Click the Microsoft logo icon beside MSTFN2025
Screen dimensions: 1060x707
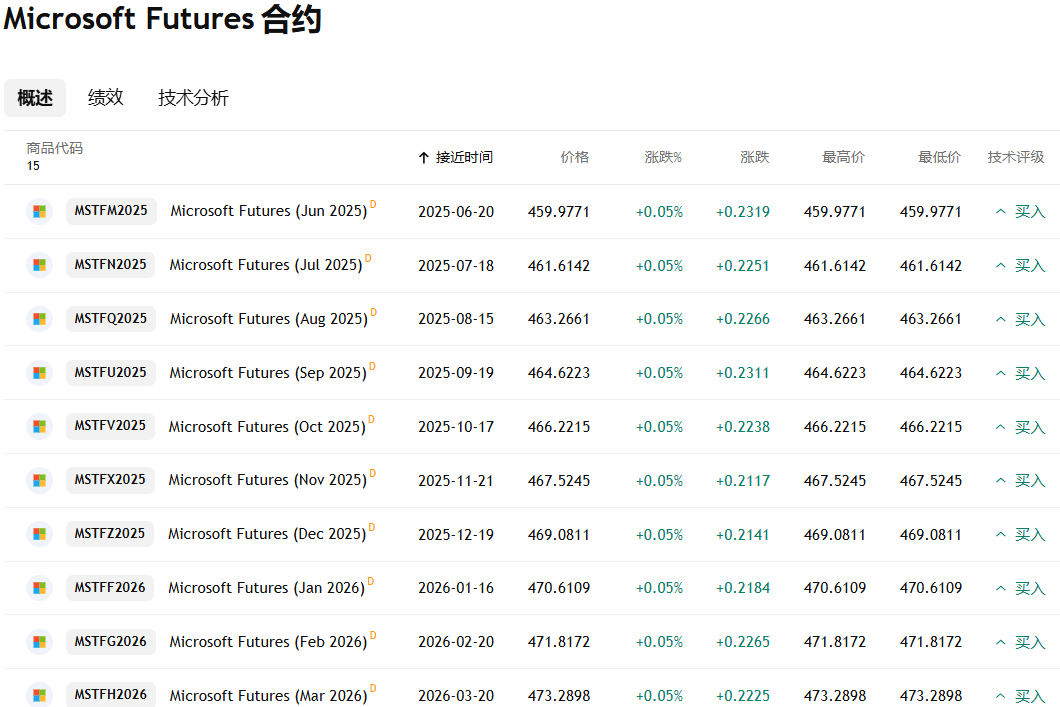(39, 265)
